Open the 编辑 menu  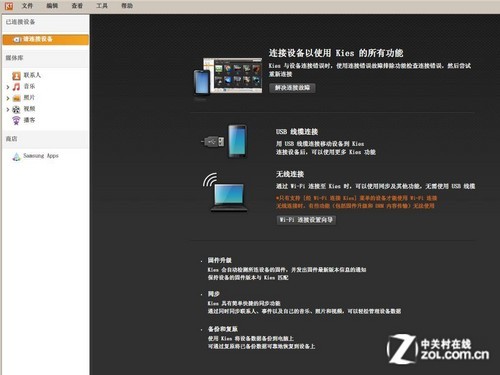pos(52,6)
